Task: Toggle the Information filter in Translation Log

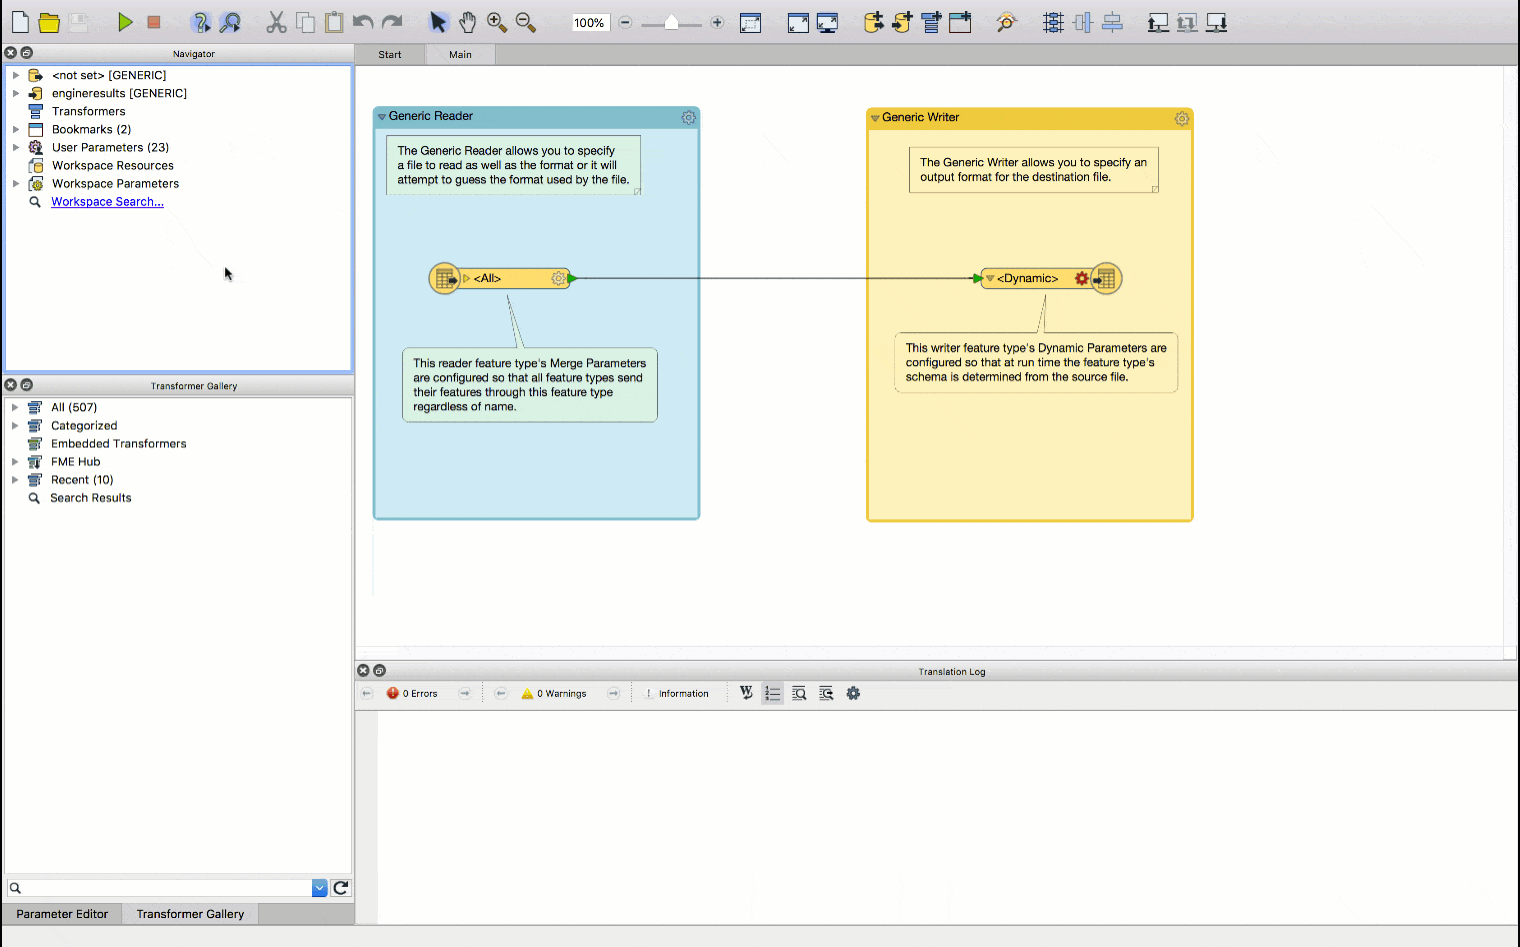Action: tap(677, 693)
